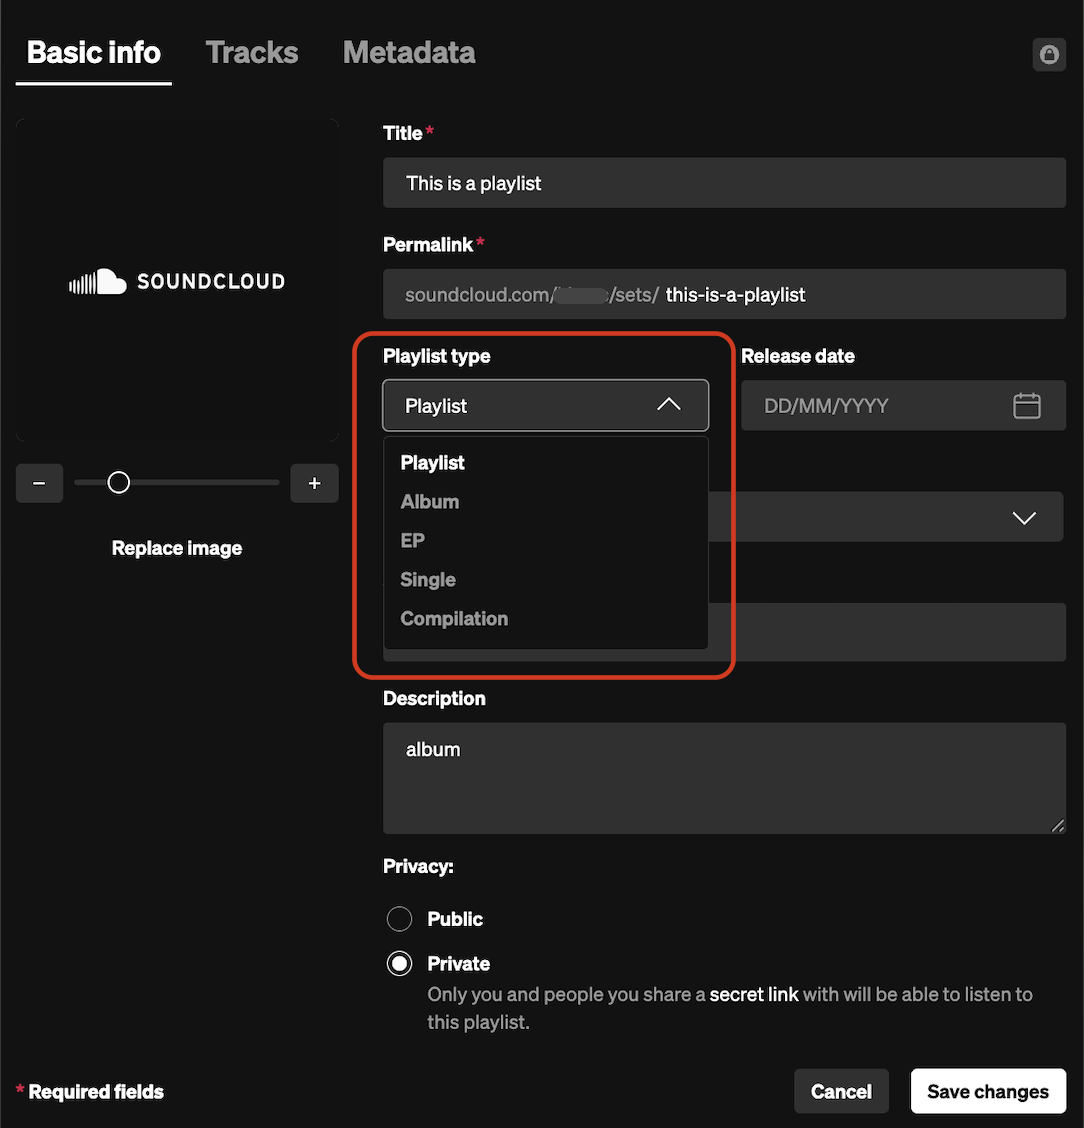Zoom in the image with plus button
1084x1128 pixels.
[314, 484]
